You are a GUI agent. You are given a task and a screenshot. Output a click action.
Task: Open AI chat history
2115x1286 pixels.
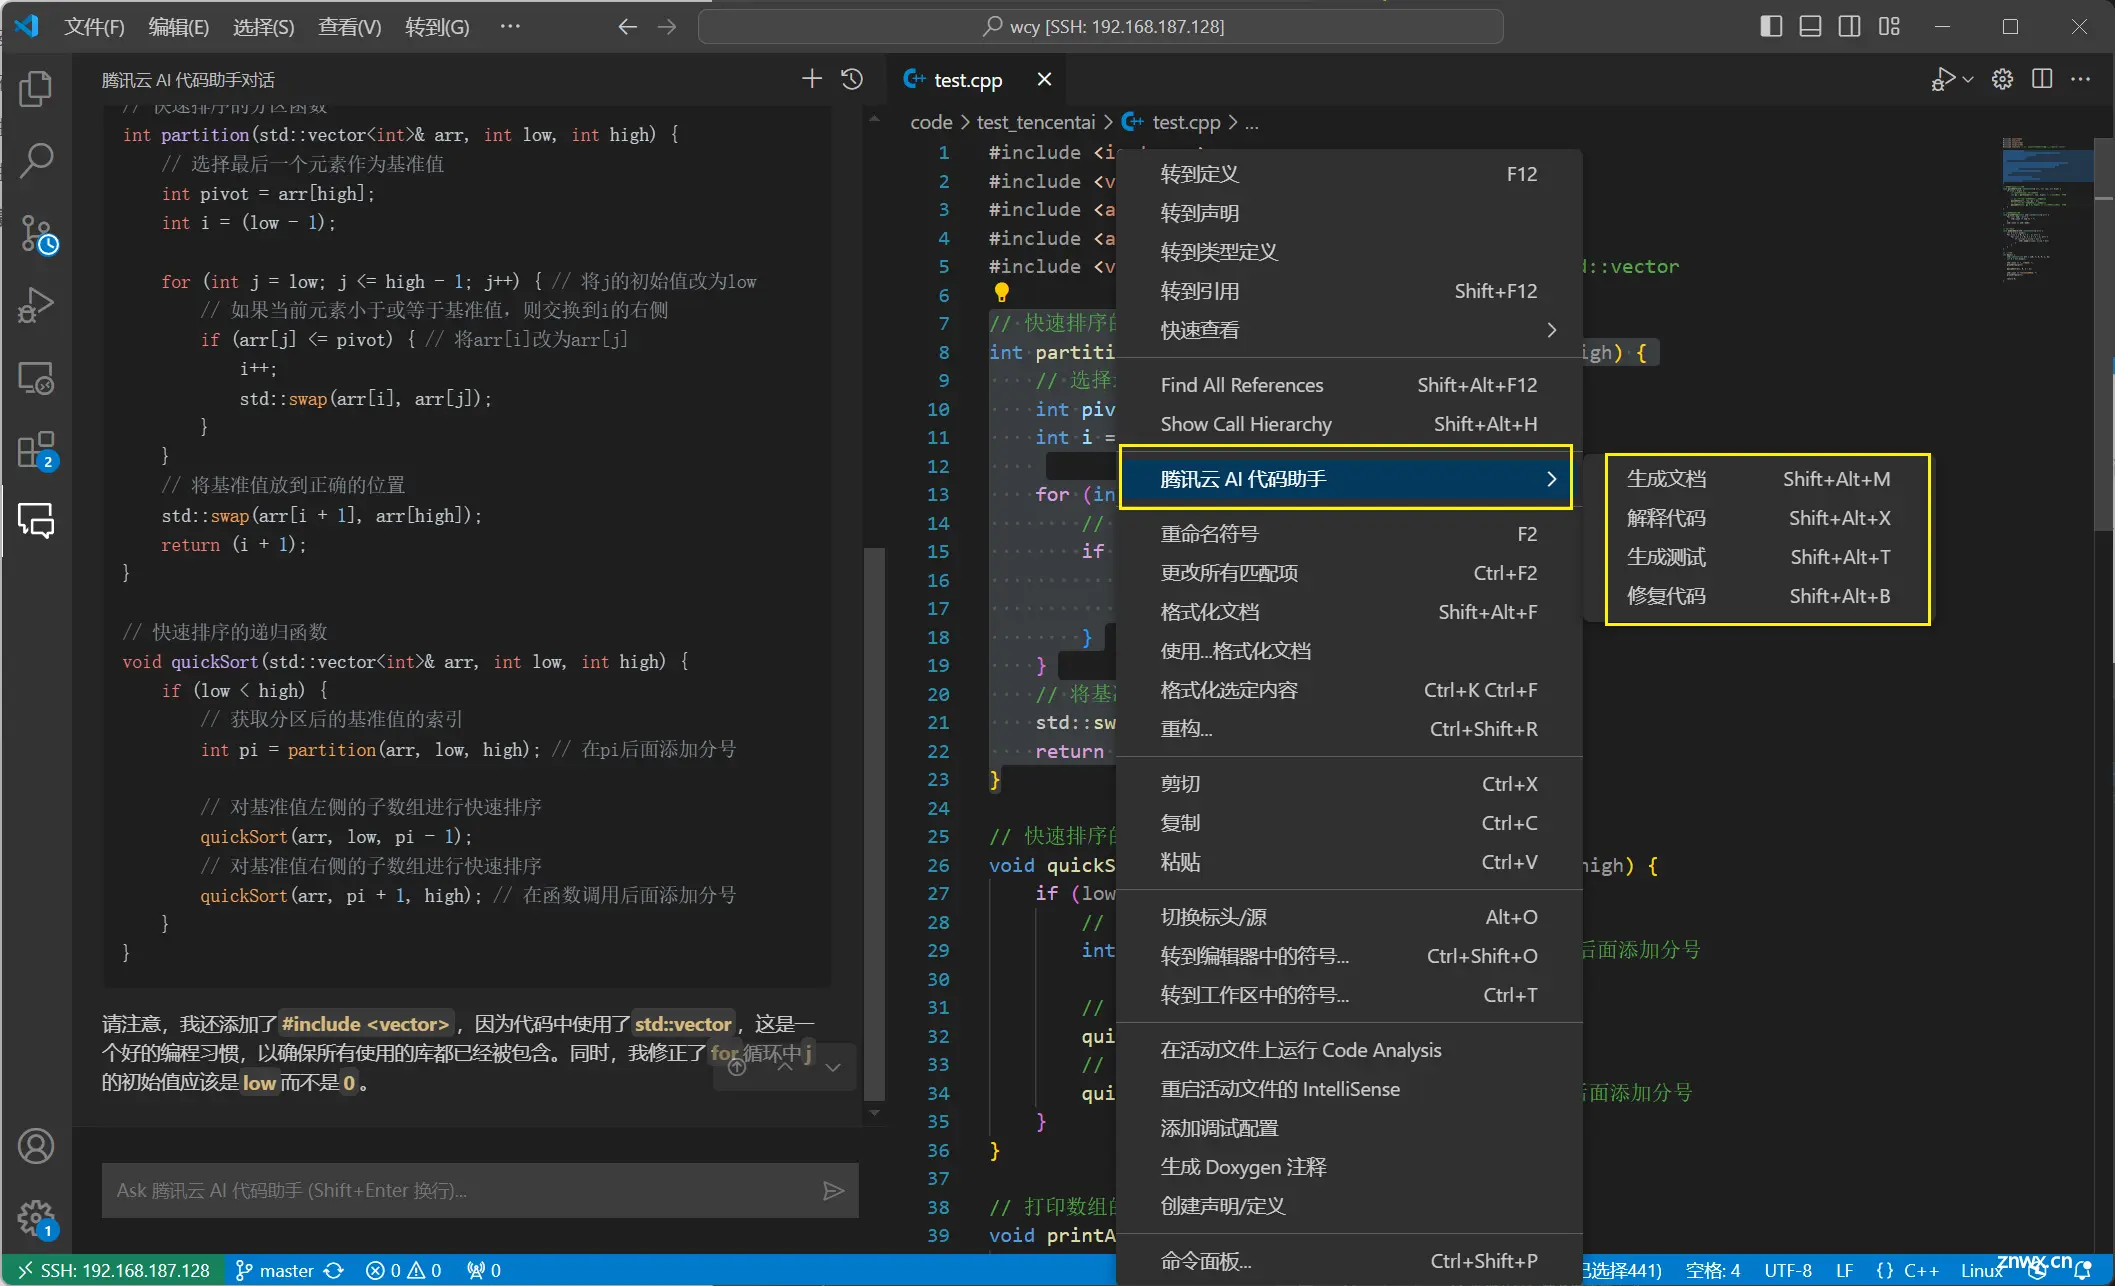852,79
